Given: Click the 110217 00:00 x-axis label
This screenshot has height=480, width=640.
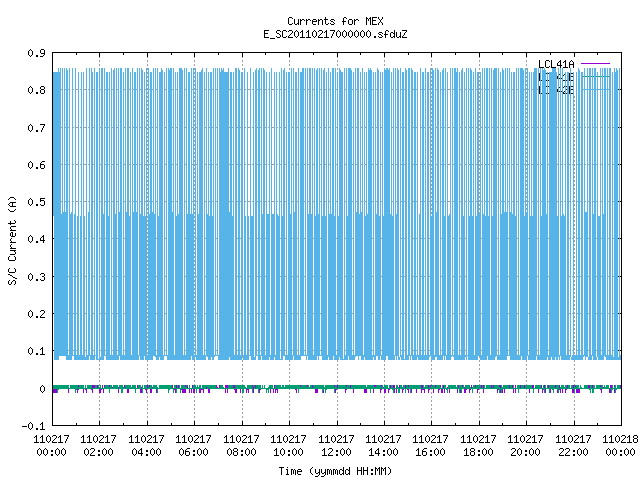Looking at the screenshot, I should tap(51, 446).
